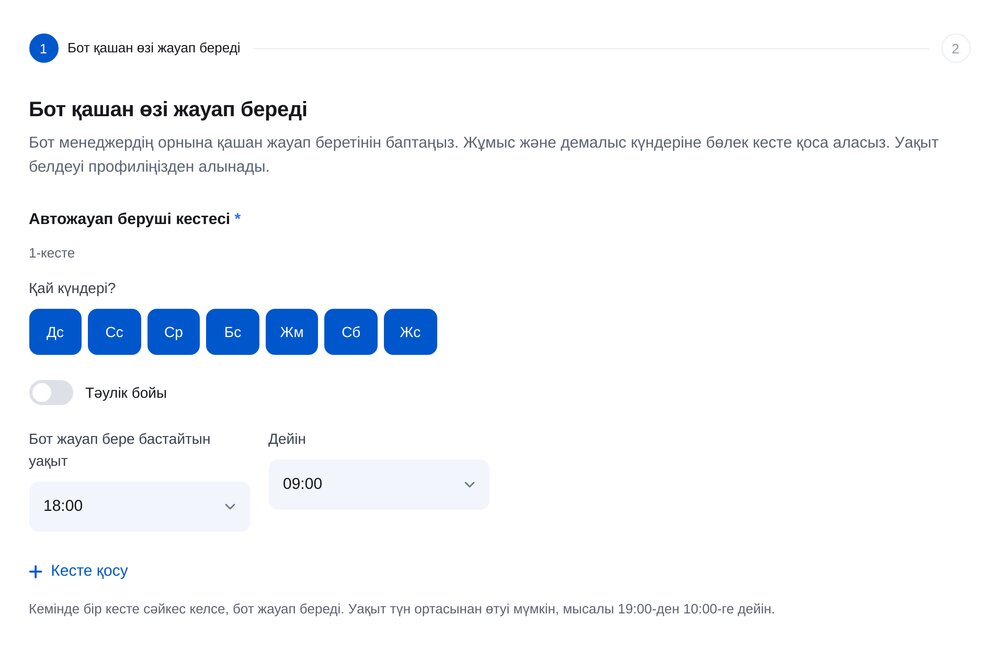Click chevron arrow in 18:00 selector

tap(230, 506)
